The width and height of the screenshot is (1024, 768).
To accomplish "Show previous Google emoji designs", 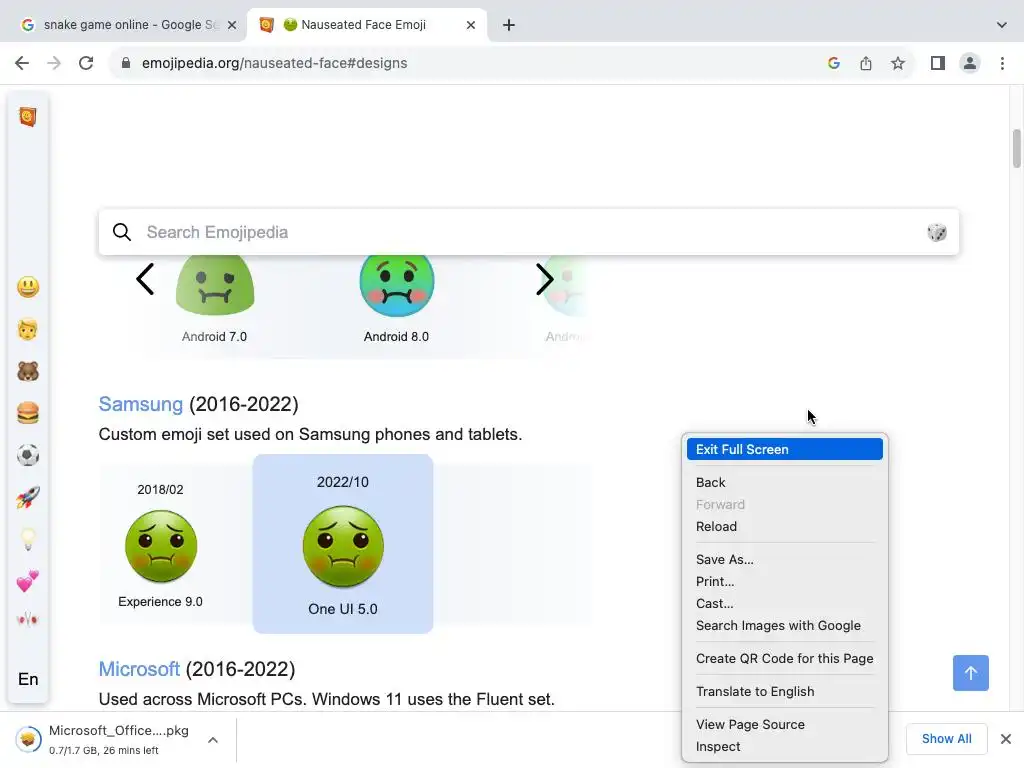I will point(145,280).
